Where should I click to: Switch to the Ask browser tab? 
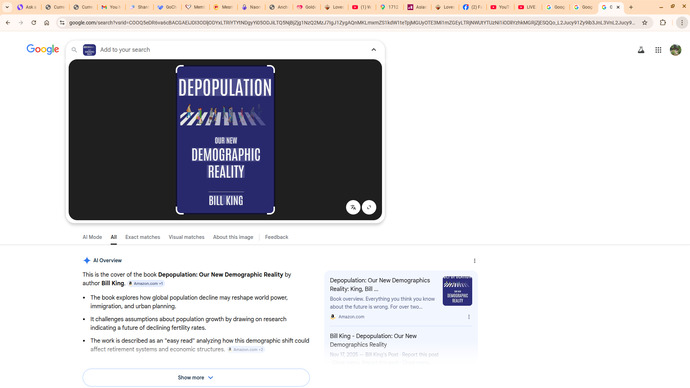pos(27,7)
